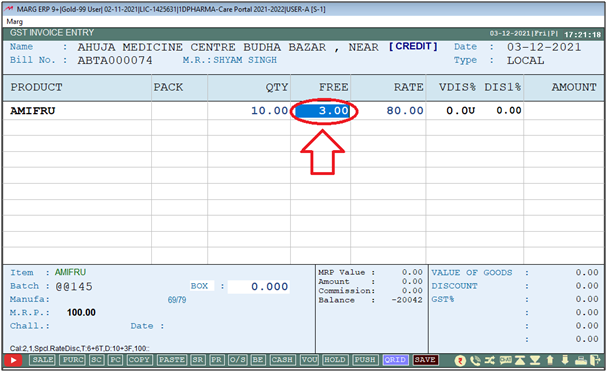Viewport: 608px width, 372px height.
Task: Click the jump-to-top arrow icon
Action: pyautogui.click(x=520, y=360)
